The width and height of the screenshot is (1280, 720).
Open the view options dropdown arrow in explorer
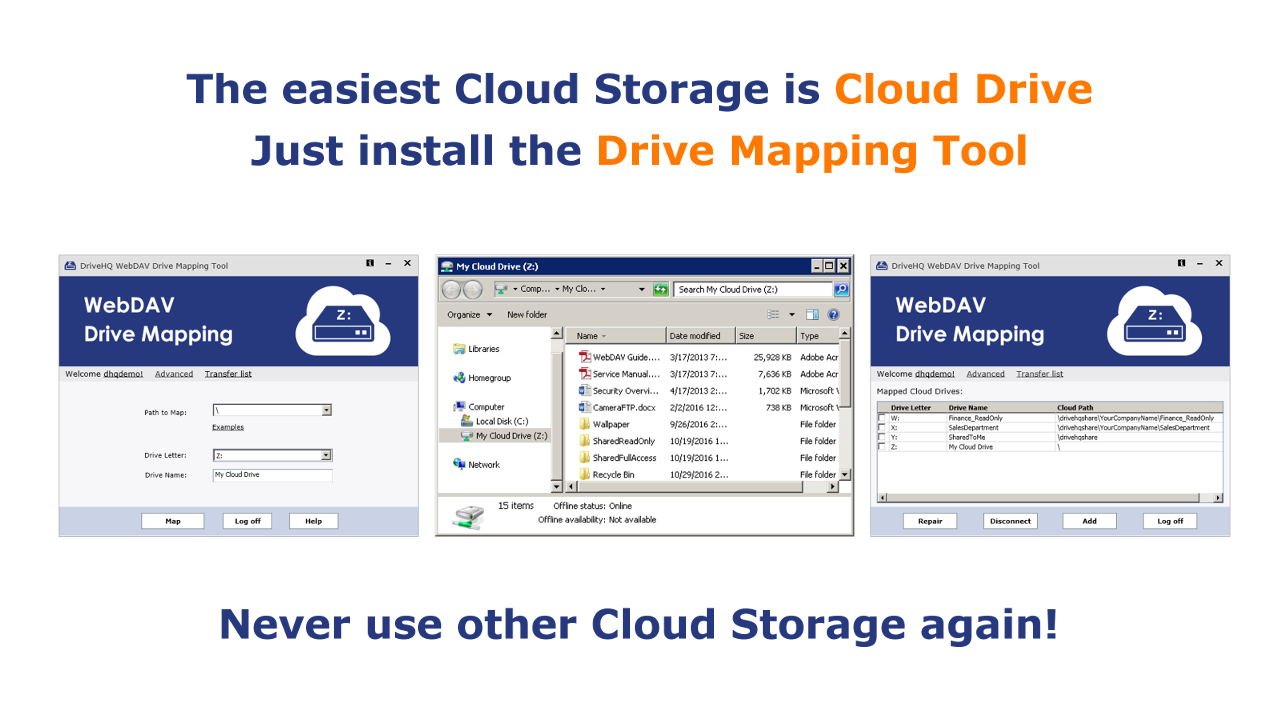(791, 315)
